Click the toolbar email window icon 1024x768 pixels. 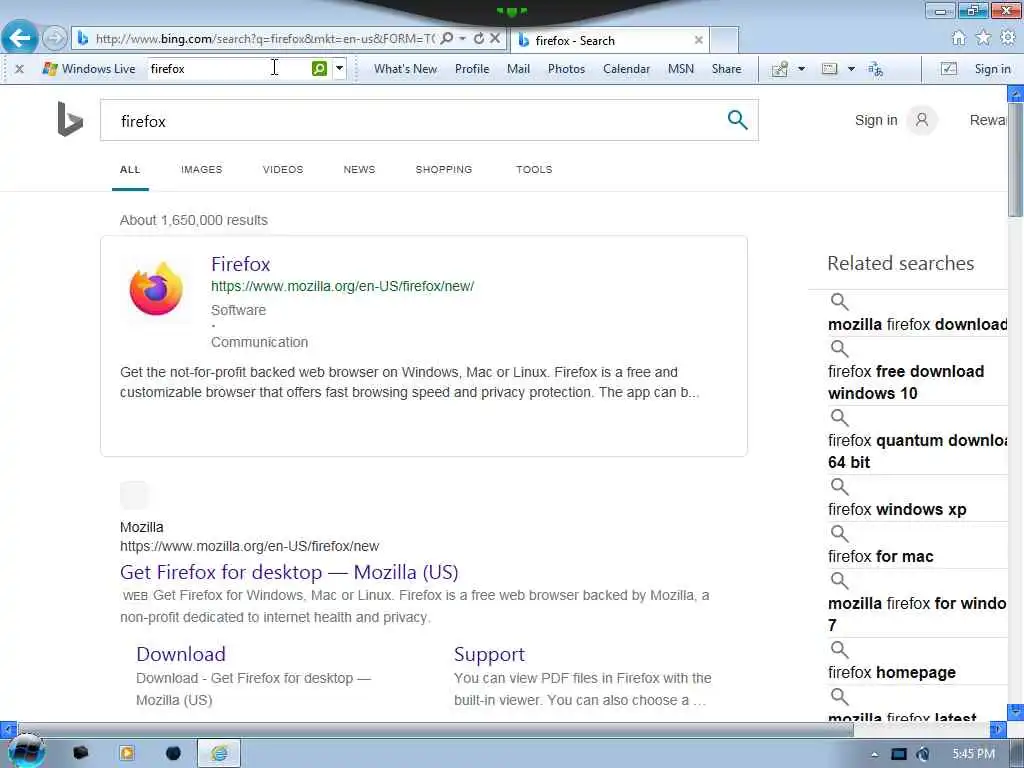829,69
